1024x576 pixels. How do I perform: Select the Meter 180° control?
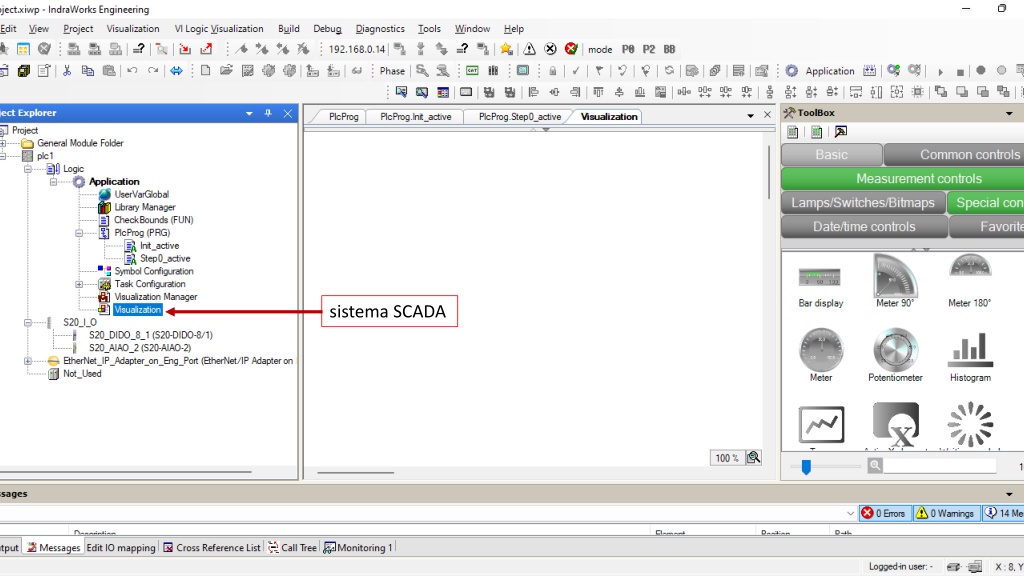[x=970, y=281]
